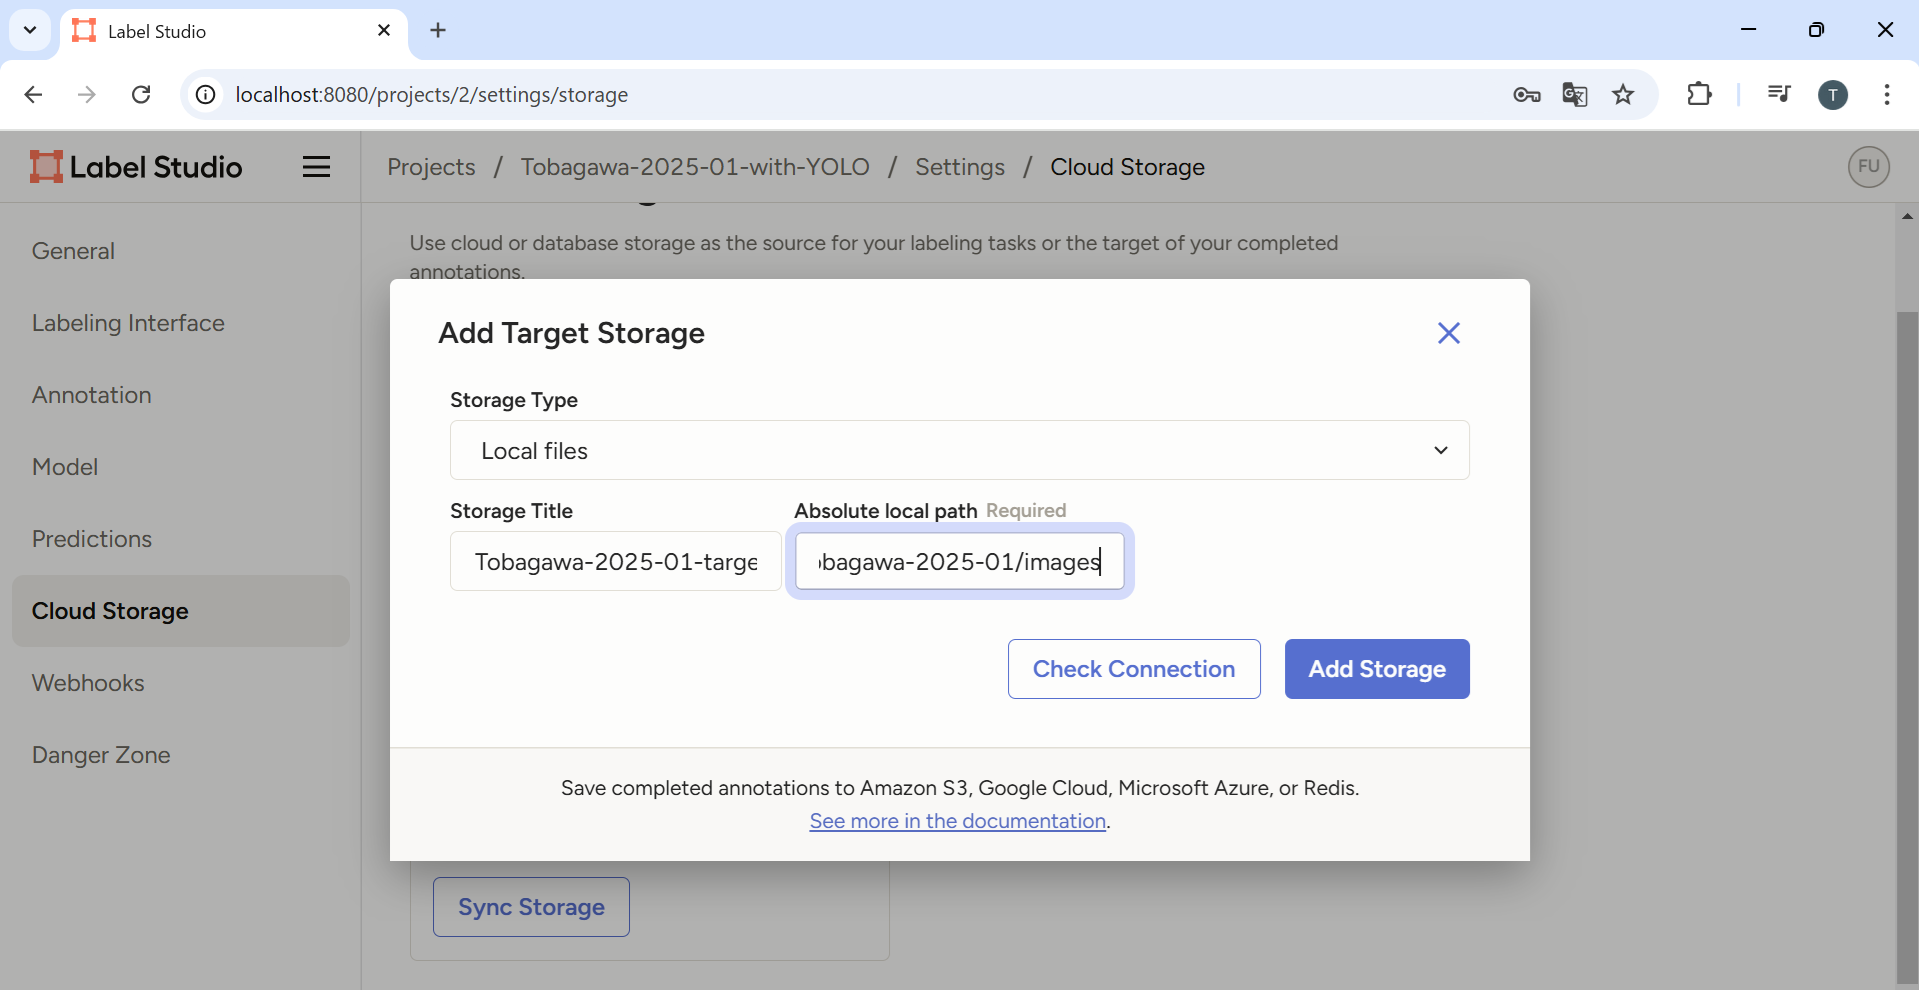Open the Chrome profile T avatar
Viewport: 1919px width, 990px height.
(1832, 95)
